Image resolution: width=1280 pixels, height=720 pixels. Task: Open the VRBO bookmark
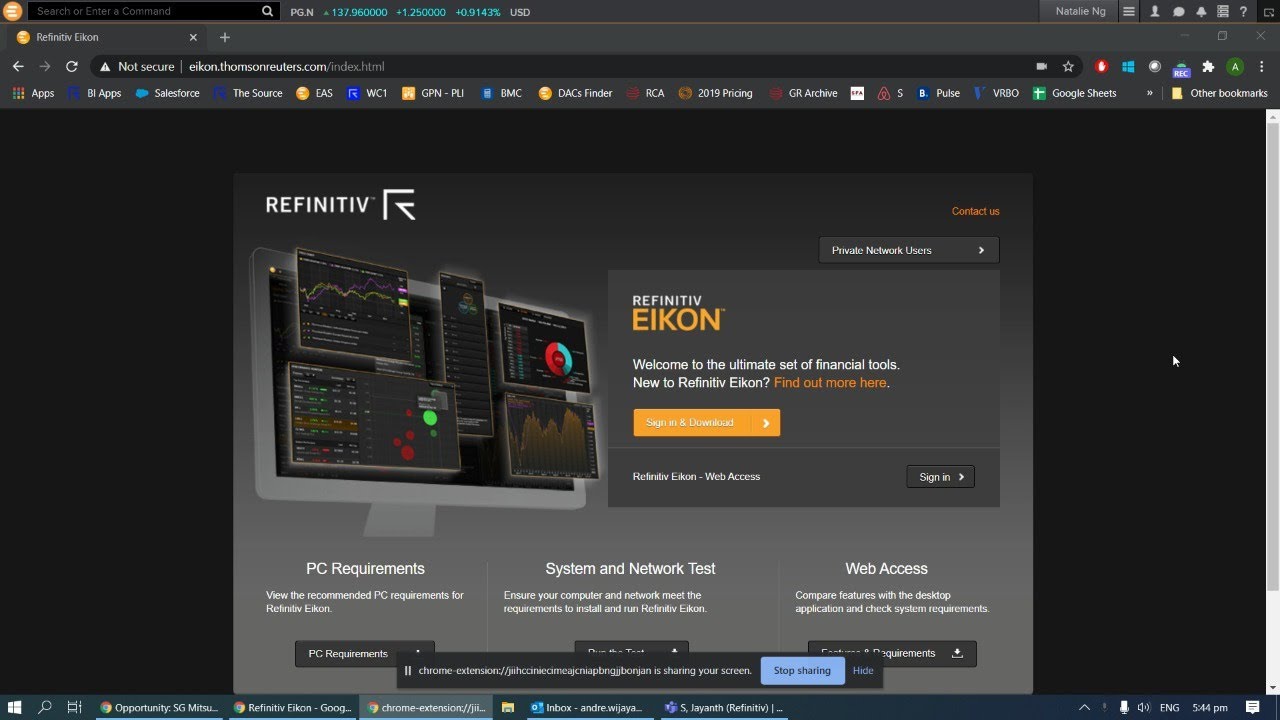click(x=996, y=93)
